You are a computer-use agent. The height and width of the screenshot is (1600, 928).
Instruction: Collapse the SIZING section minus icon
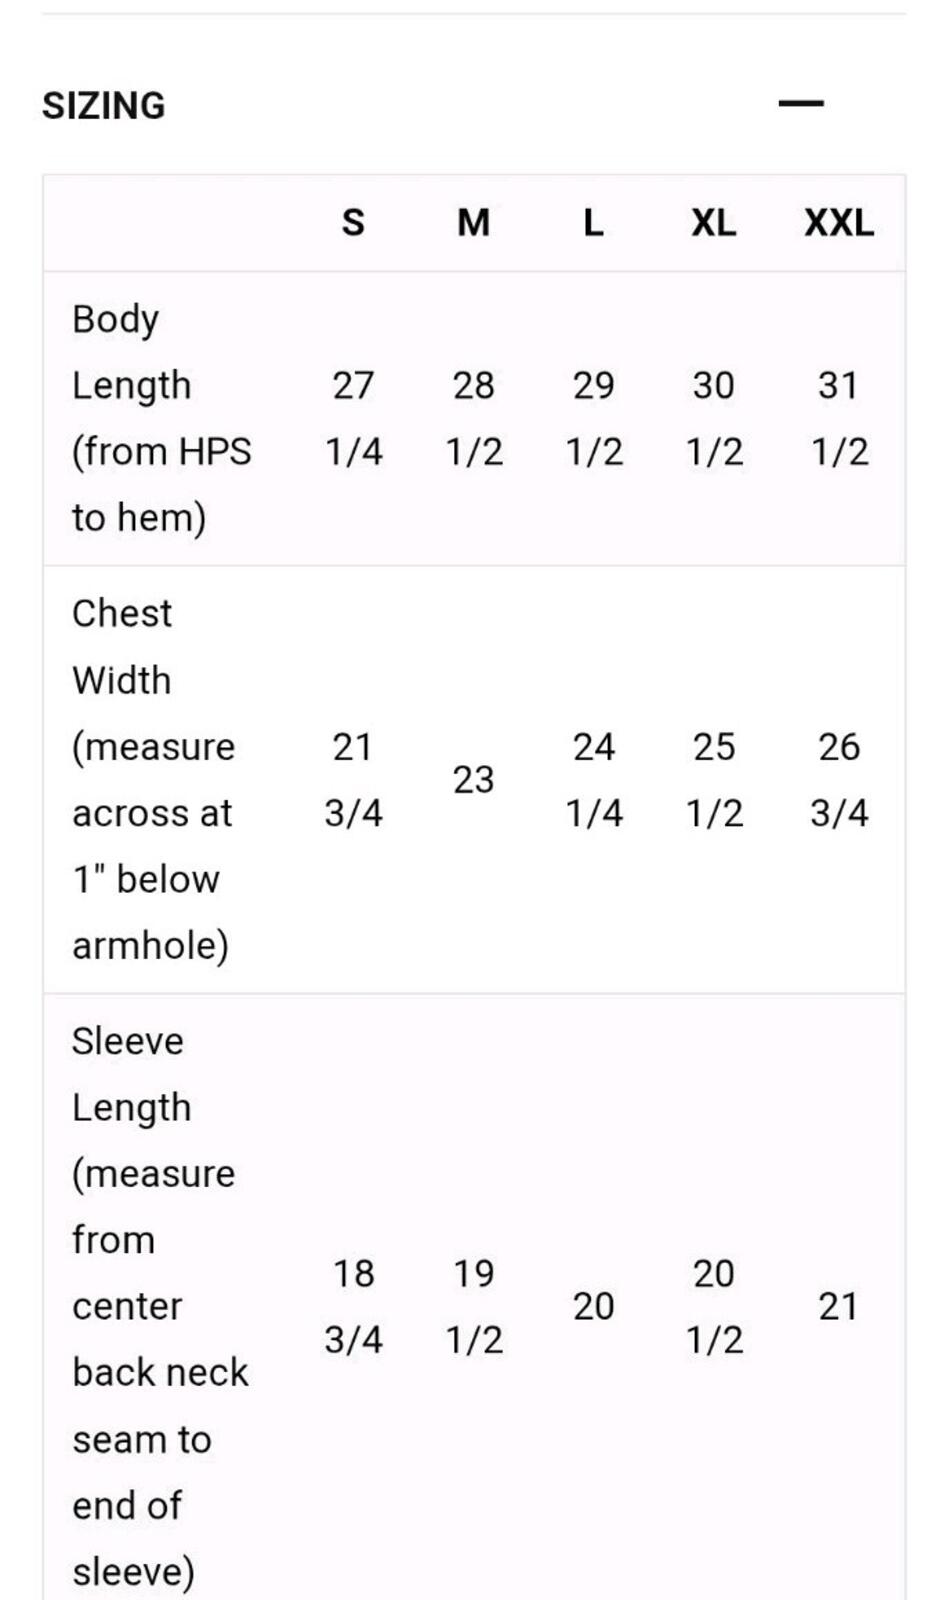801,103
